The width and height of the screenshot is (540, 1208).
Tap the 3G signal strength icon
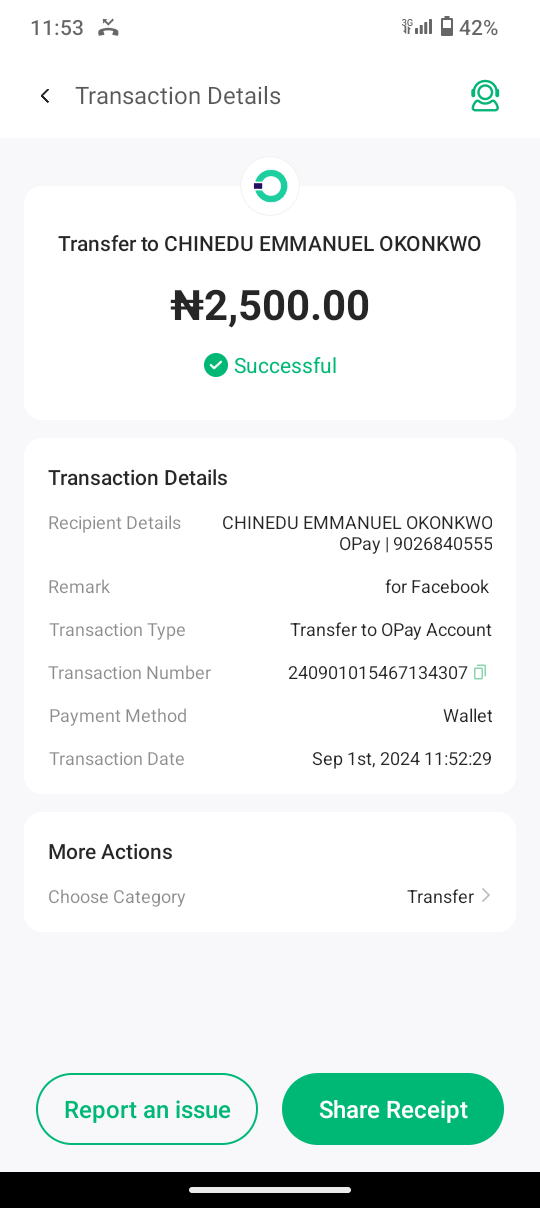(x=417, y=27)
